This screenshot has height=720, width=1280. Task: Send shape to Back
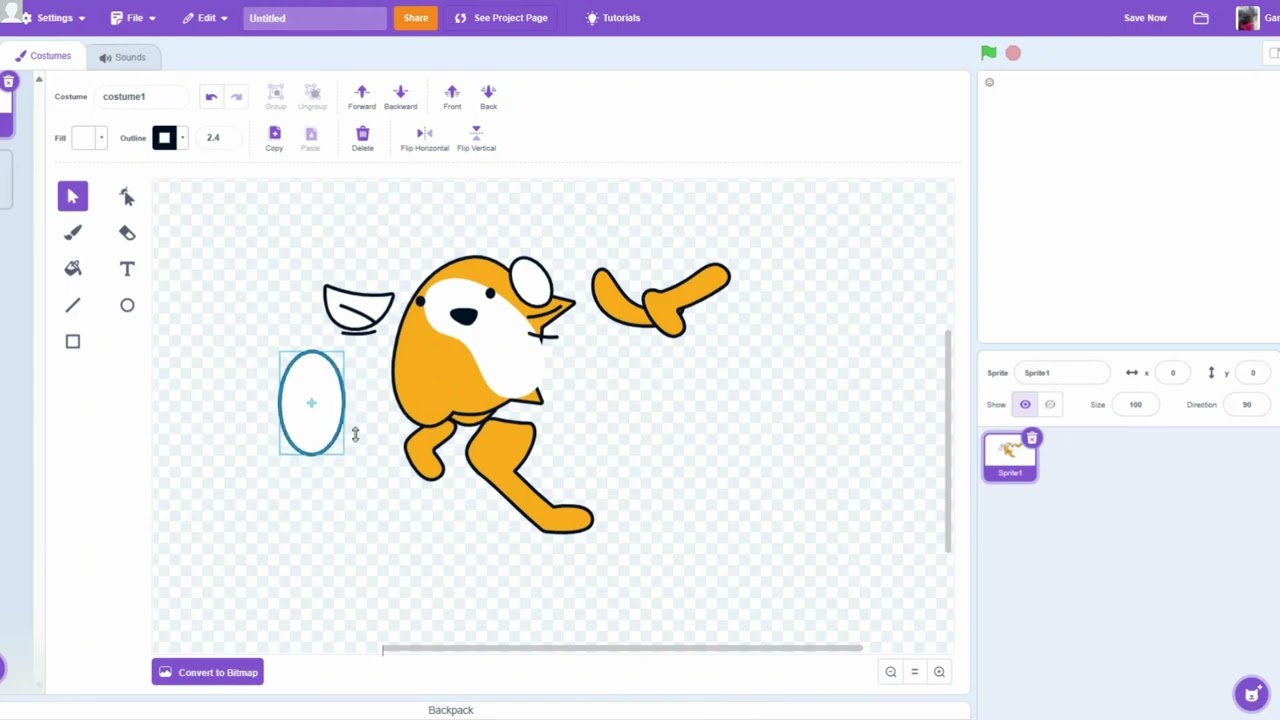coord(488,97)
